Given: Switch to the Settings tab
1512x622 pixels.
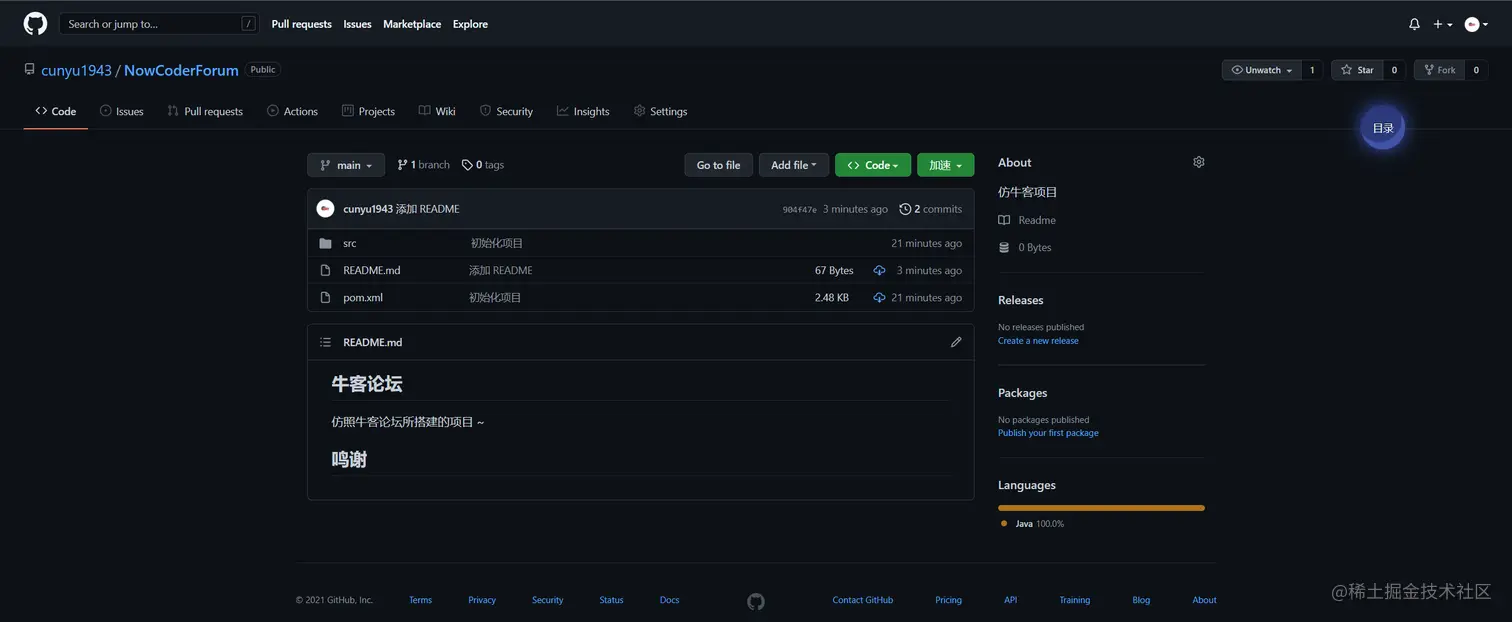Looking at the screenshot, I should (660, 111).
